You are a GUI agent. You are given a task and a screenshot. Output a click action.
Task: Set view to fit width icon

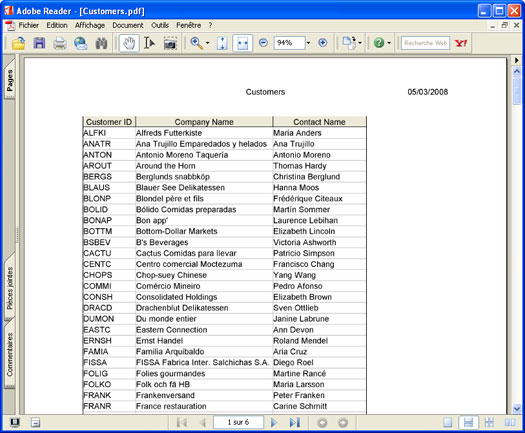tap(242, 43)
